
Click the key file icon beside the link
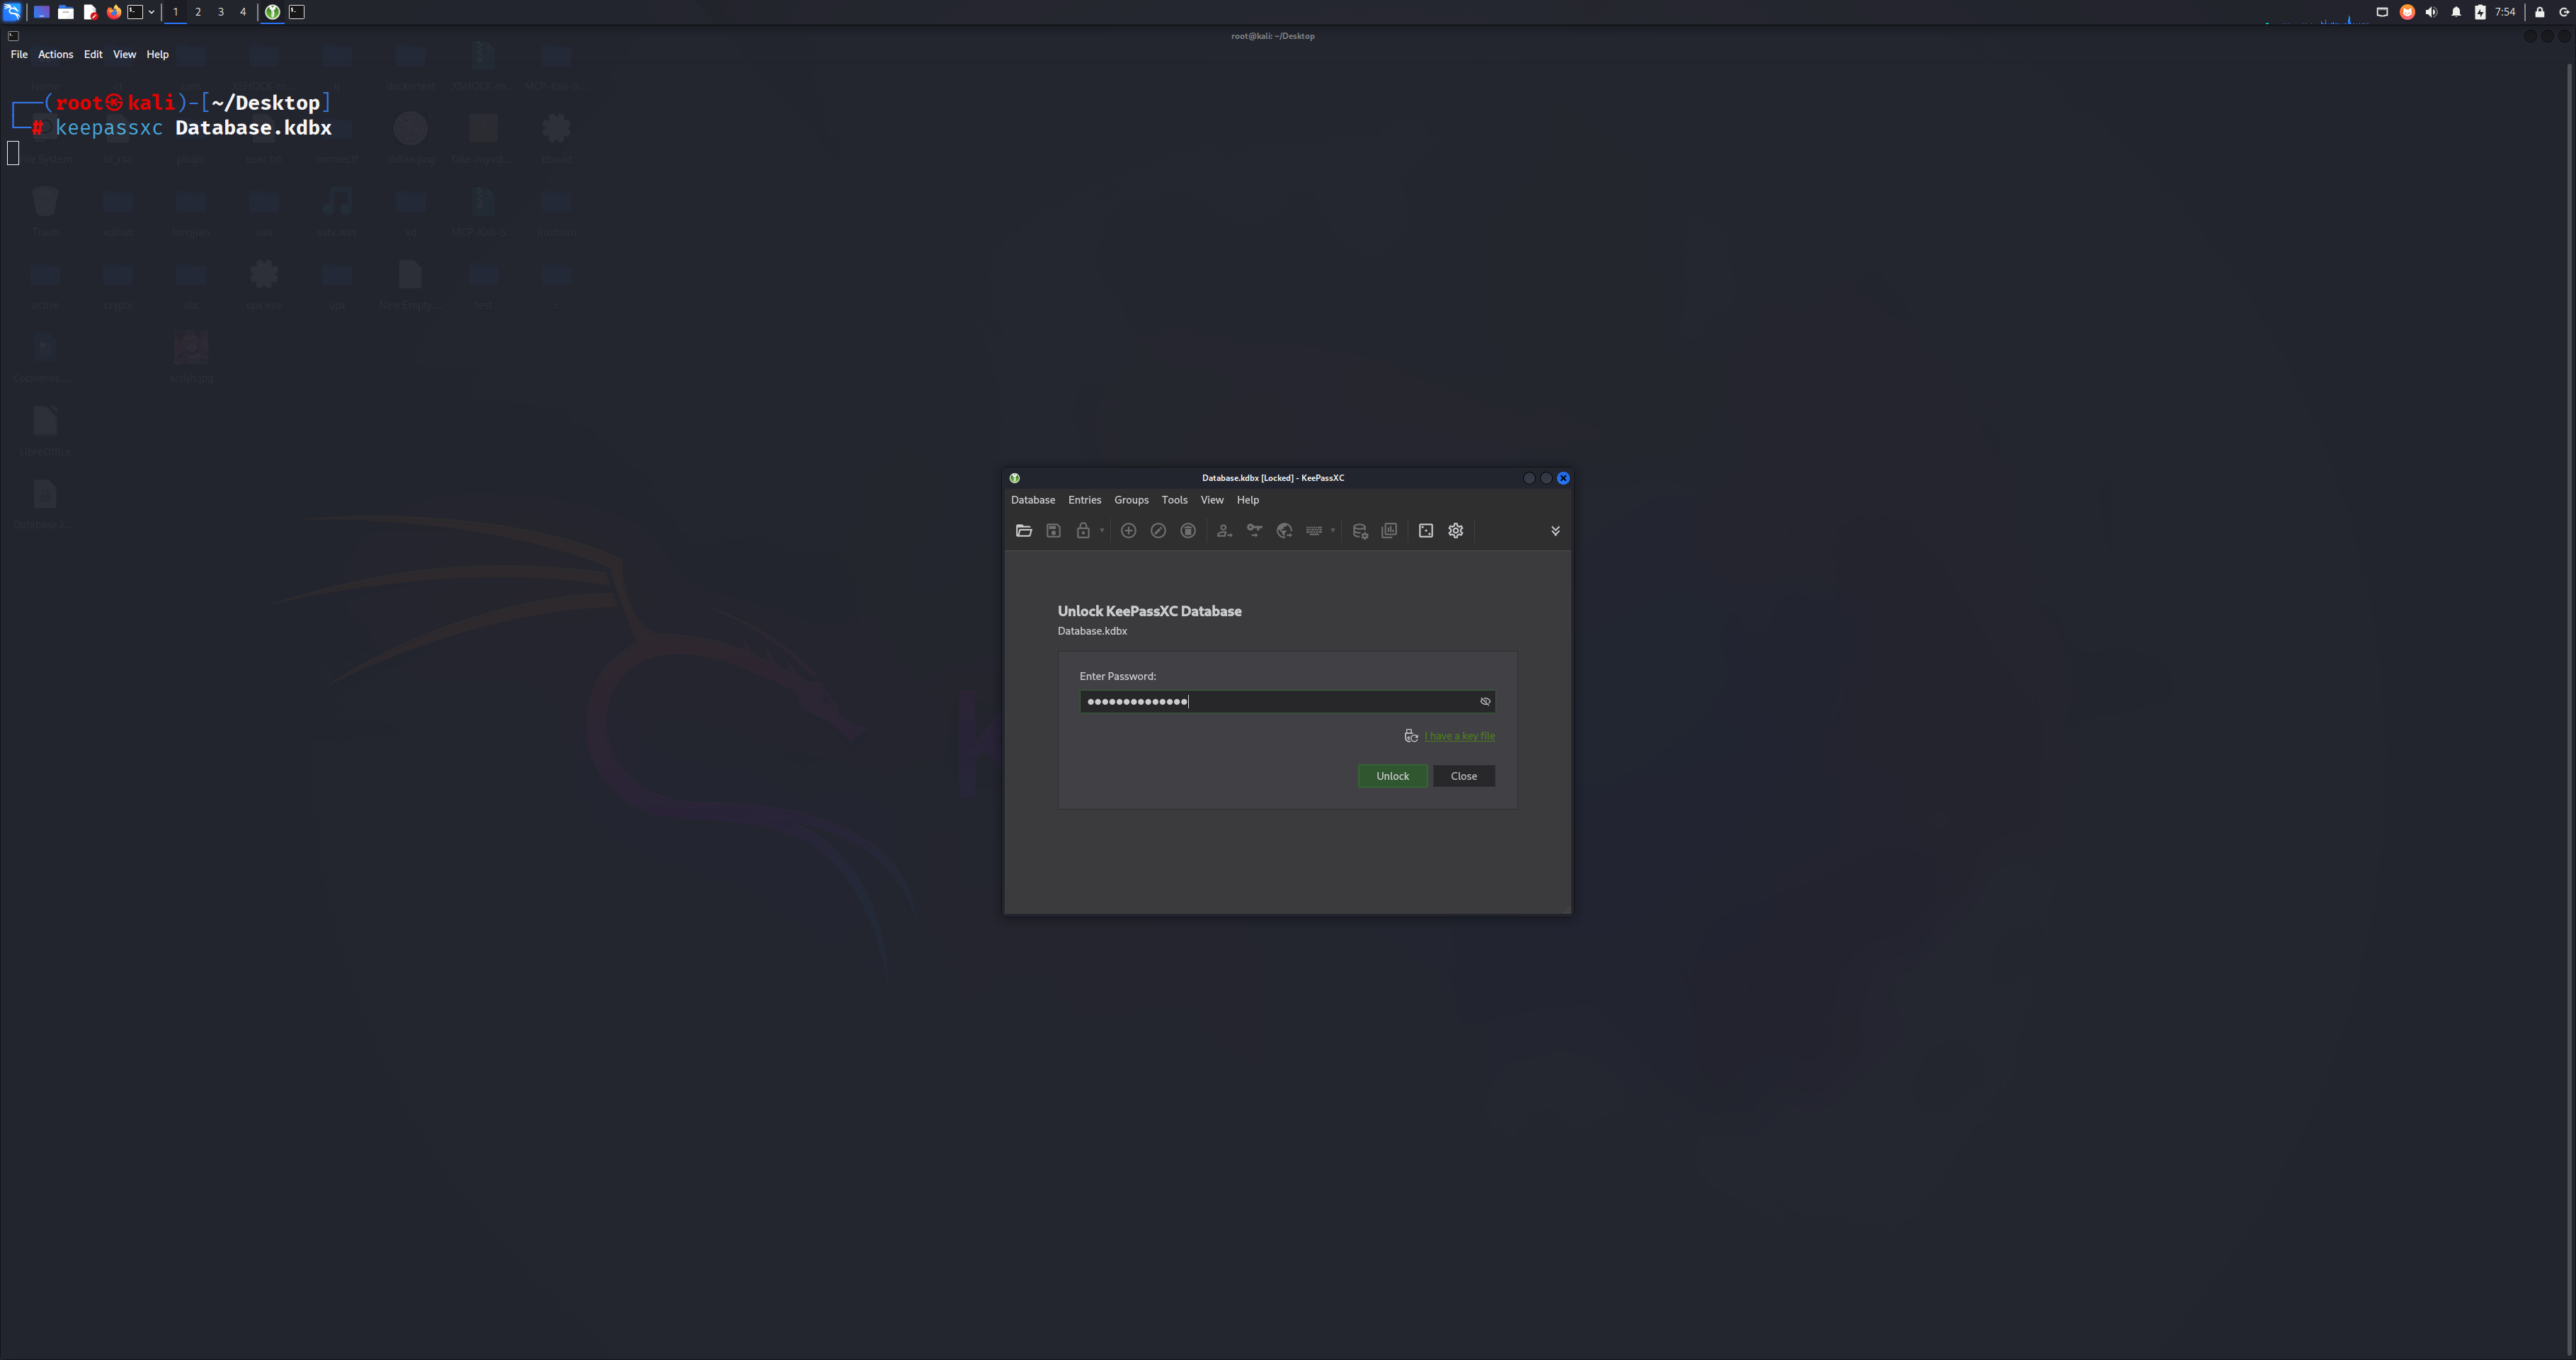point(1411,736)
